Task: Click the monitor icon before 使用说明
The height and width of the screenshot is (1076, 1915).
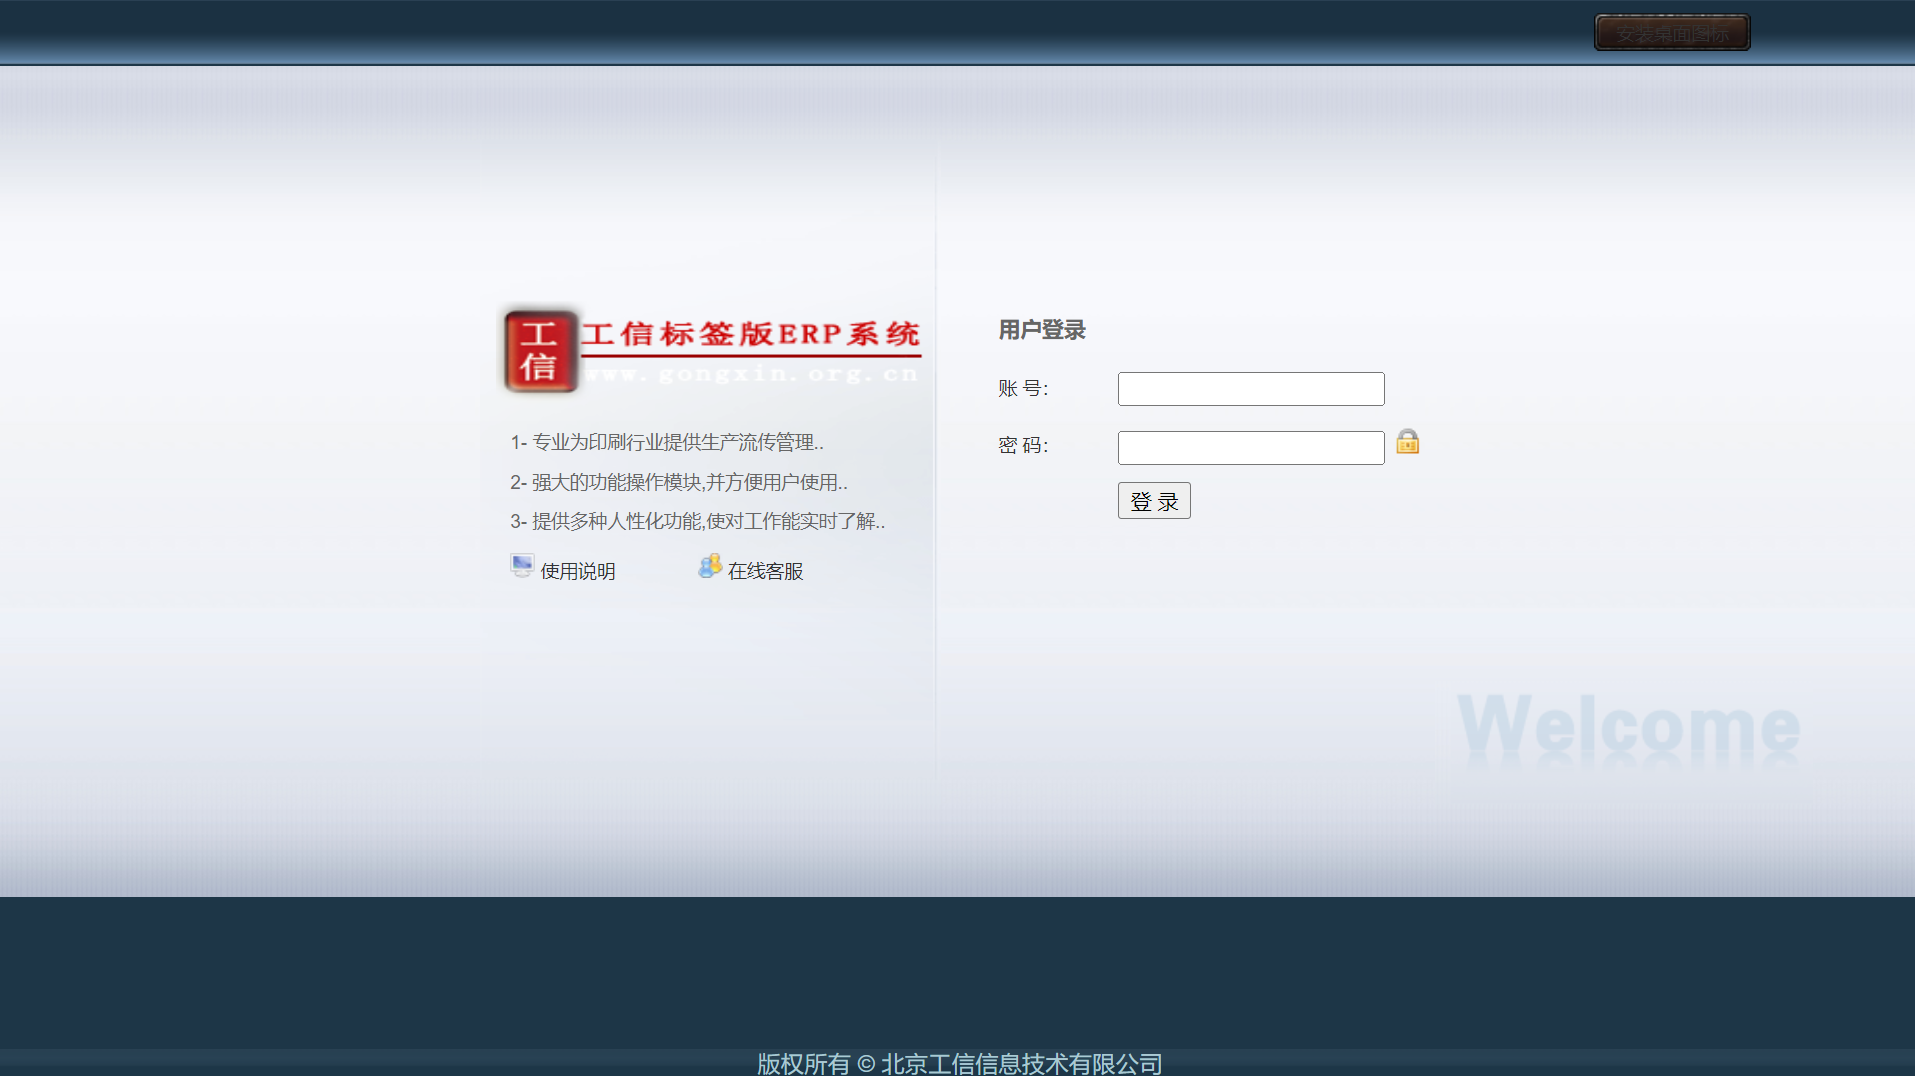Action: [x=521, y=565]
